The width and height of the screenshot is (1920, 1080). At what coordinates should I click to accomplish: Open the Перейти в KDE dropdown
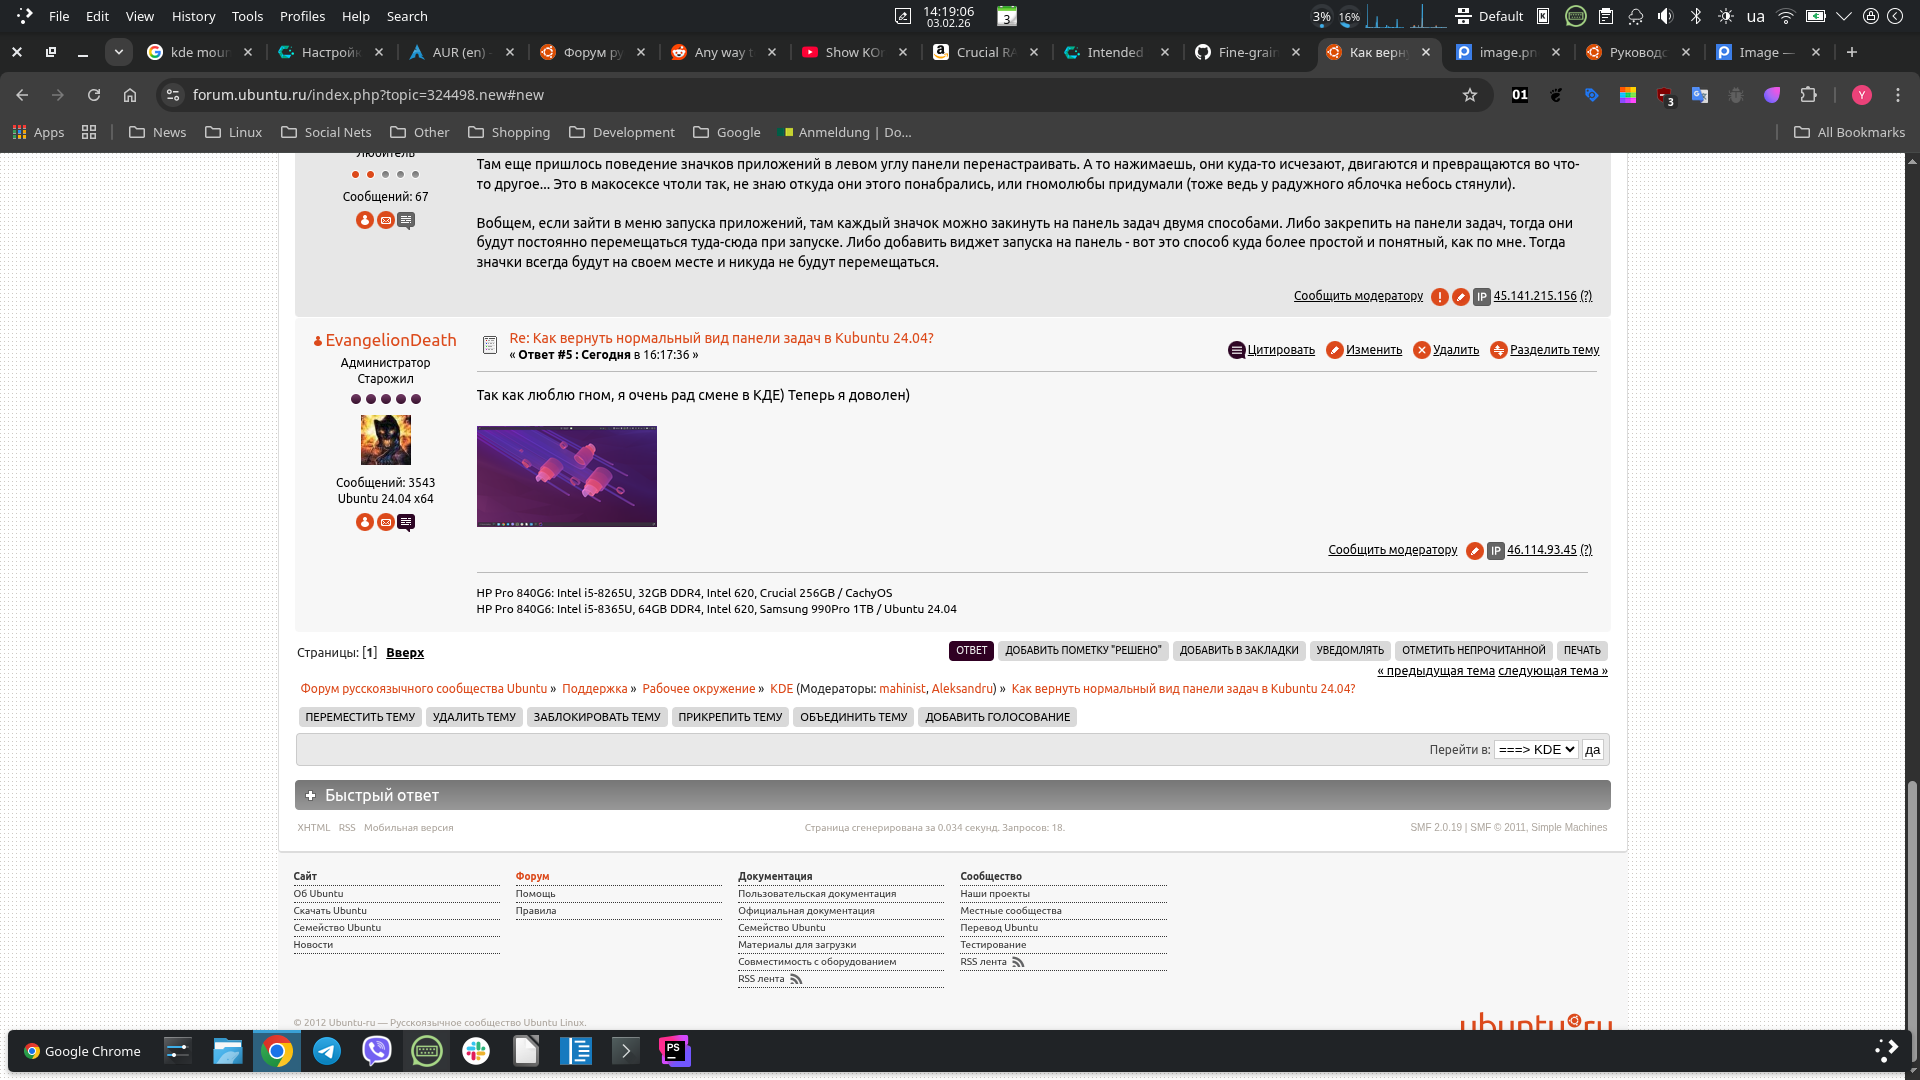pyautogui.click(x=1536, y=750)
